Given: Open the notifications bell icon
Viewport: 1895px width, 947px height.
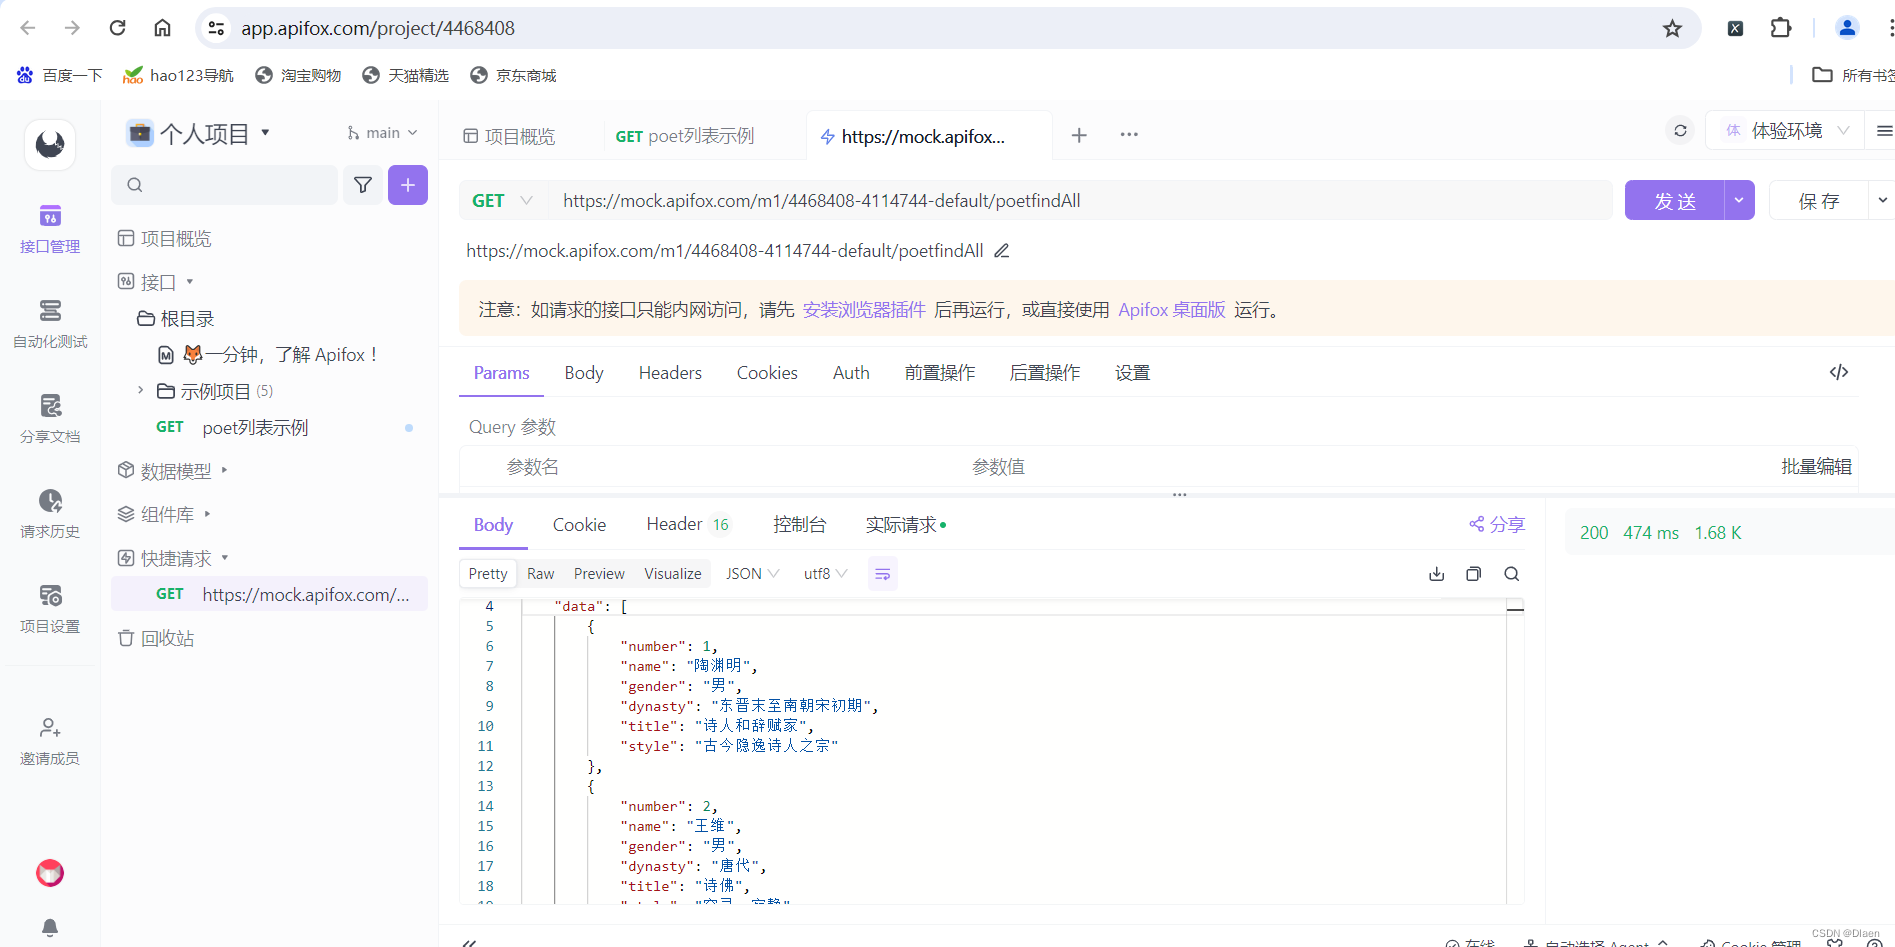Looking at the screenshot, I should click(50, 927).
